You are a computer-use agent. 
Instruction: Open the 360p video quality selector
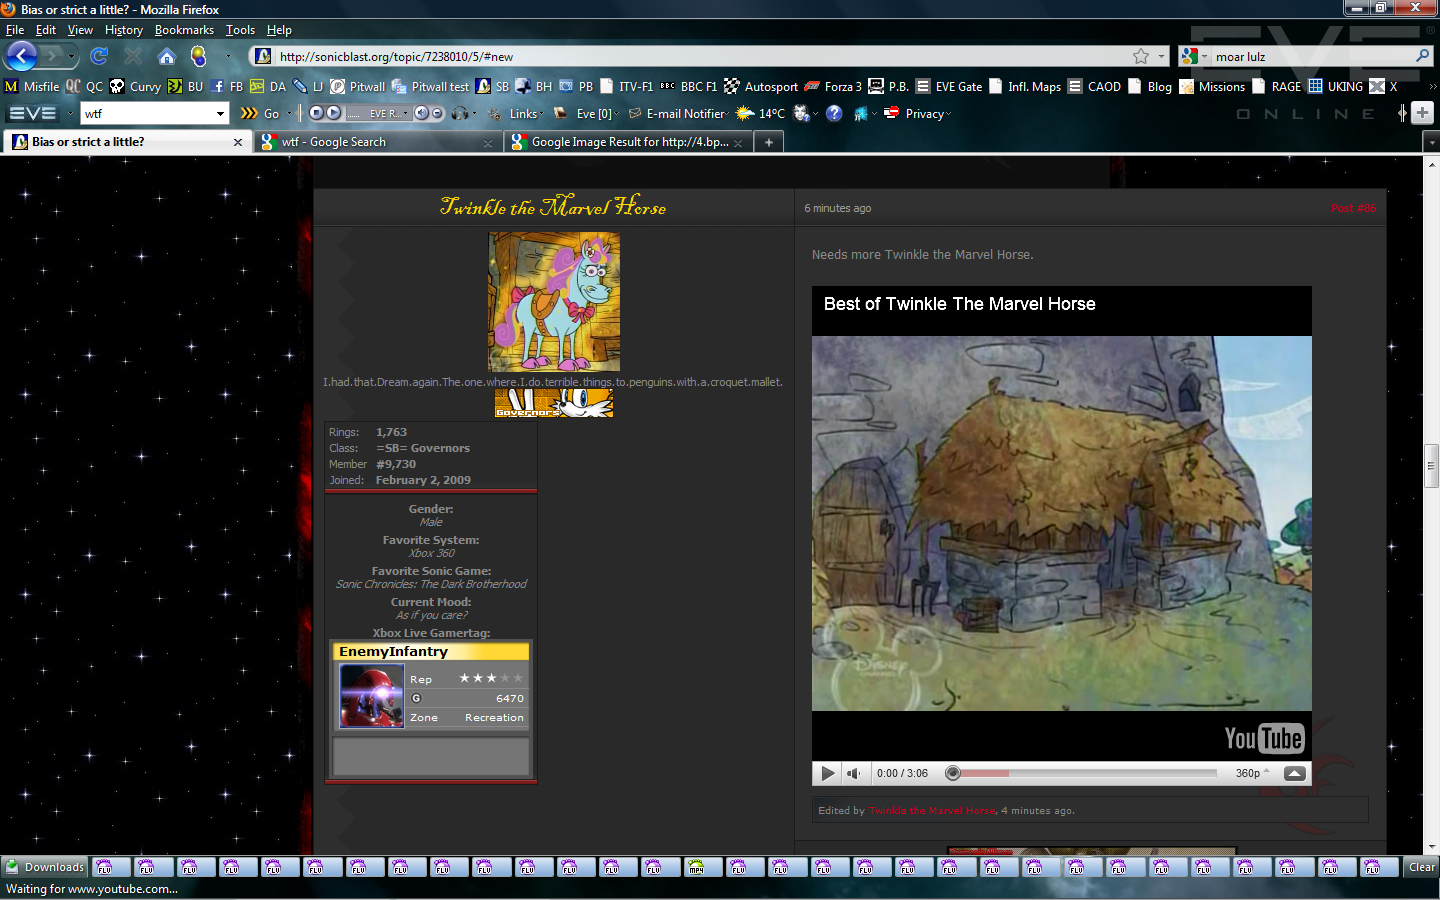1251,773
